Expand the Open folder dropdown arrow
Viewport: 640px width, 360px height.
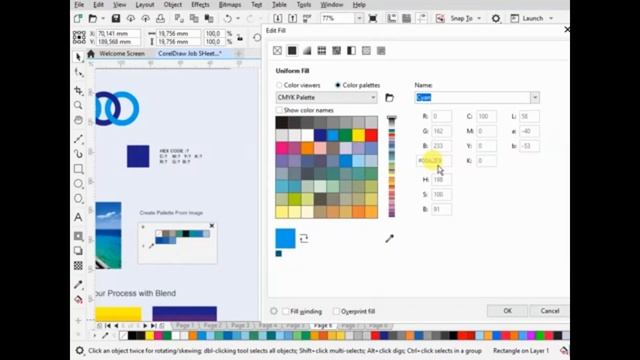pyautogui.click(x=103, y=18)
